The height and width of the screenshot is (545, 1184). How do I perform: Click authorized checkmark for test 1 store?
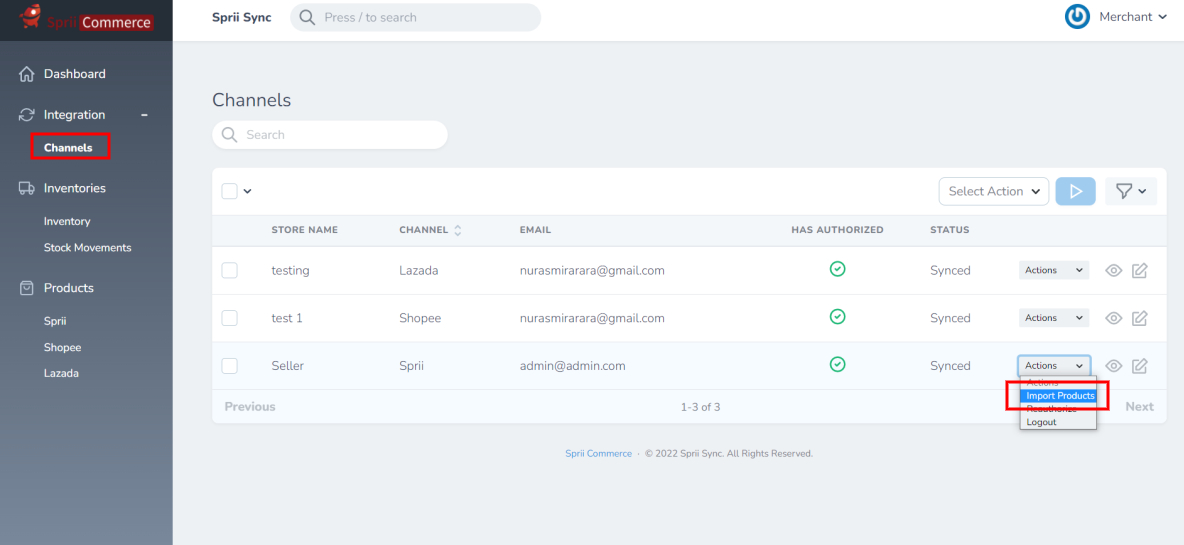click(x=837, y=316)
